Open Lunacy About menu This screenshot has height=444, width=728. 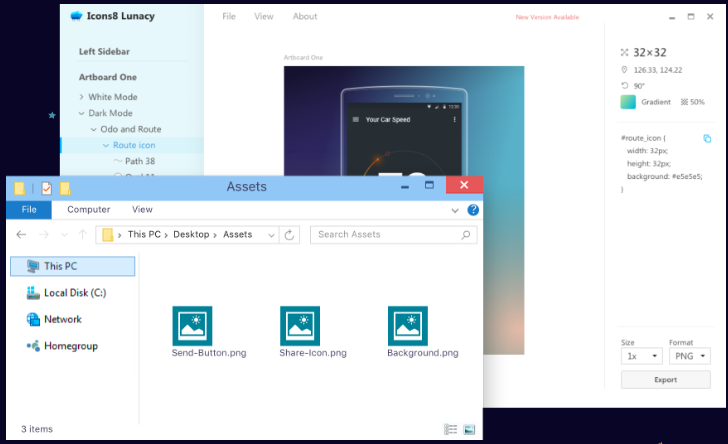pyautogui.click(x=305, y=16)
